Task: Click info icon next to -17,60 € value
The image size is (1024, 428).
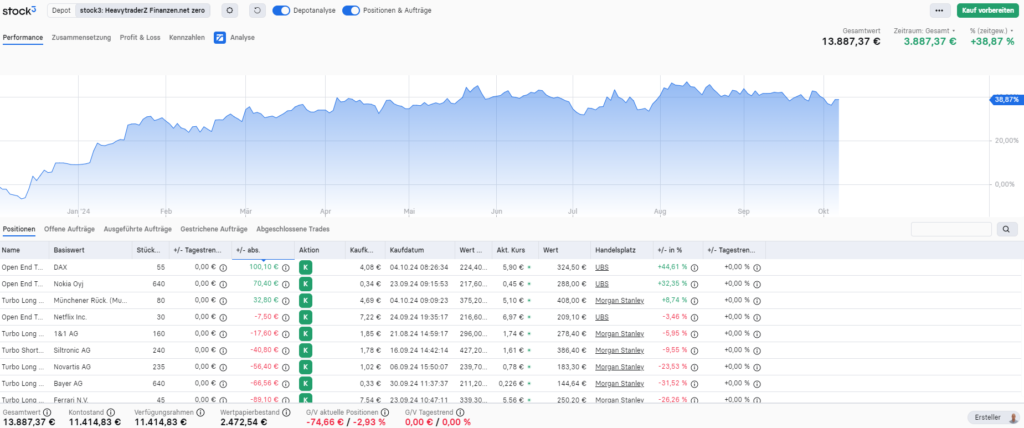Action: [x=286, y=333]
